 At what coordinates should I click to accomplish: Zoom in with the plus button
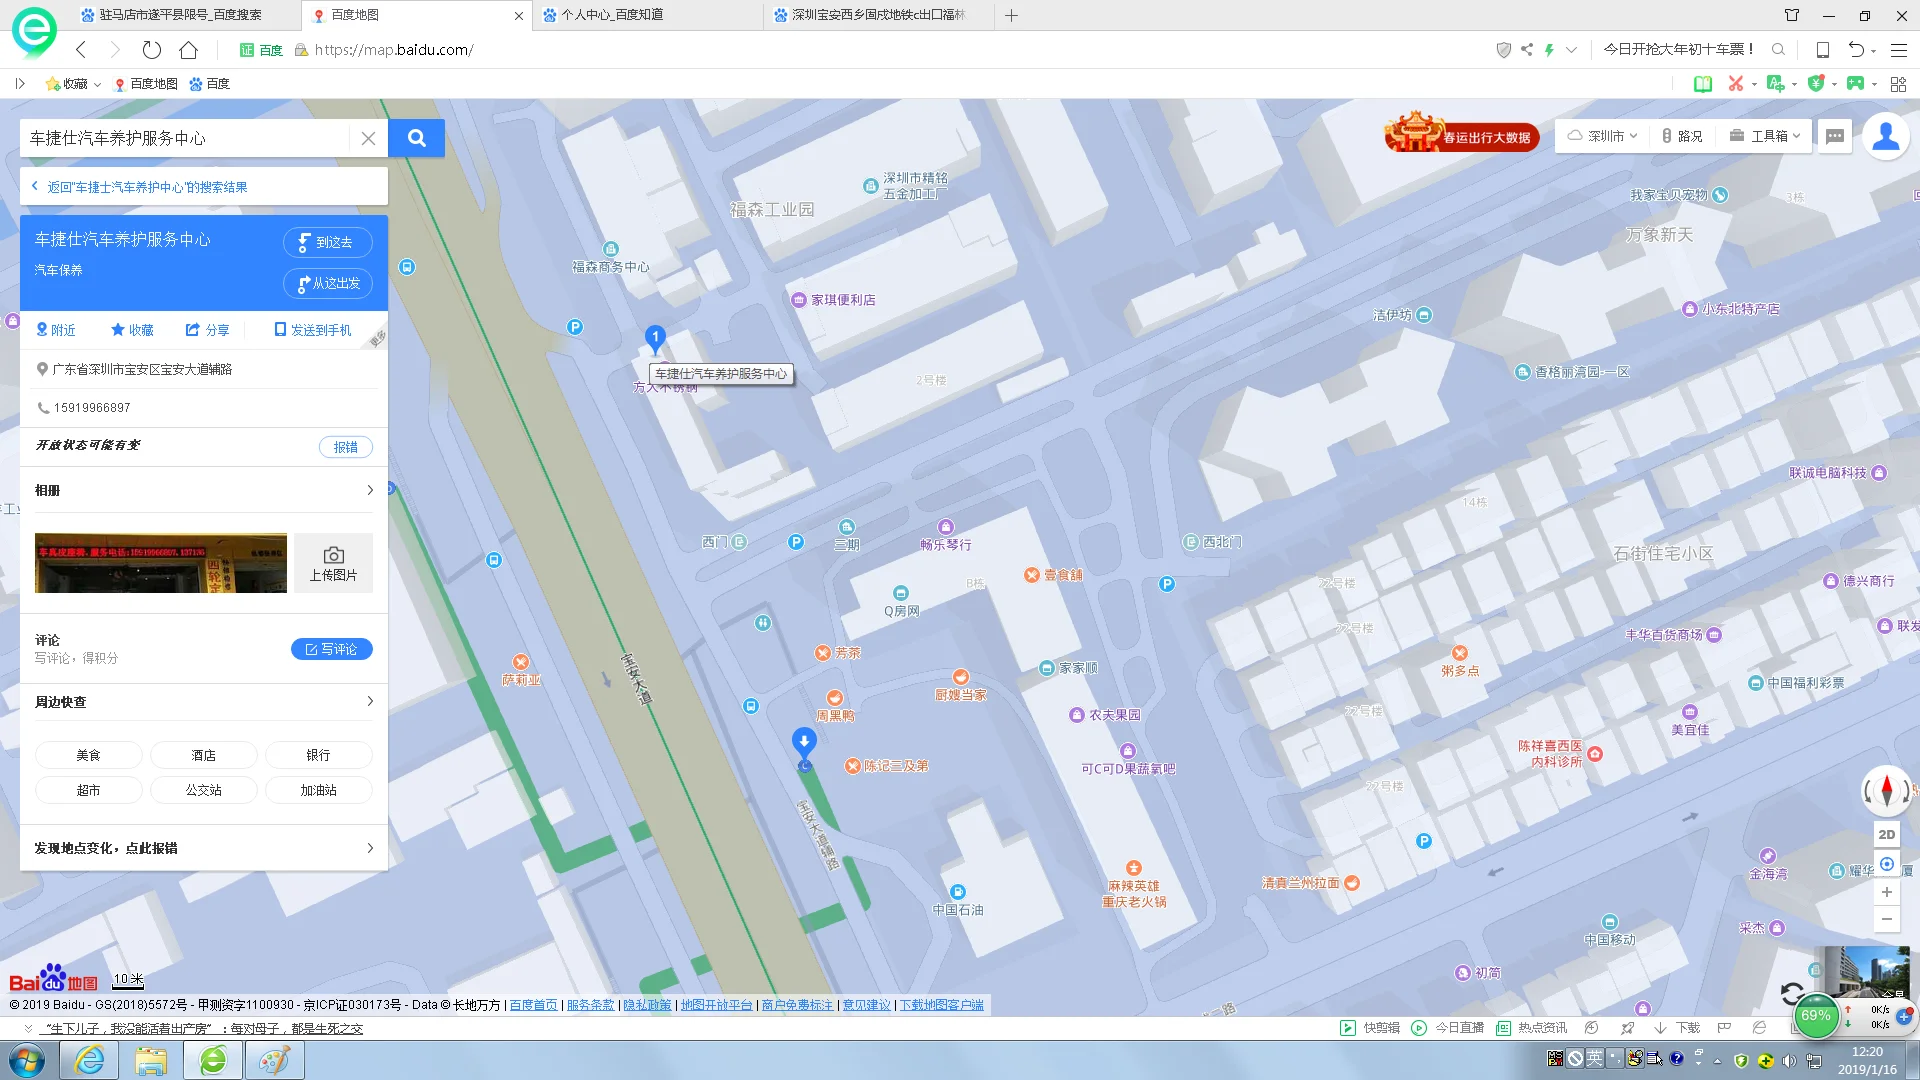pos(1886,892)
